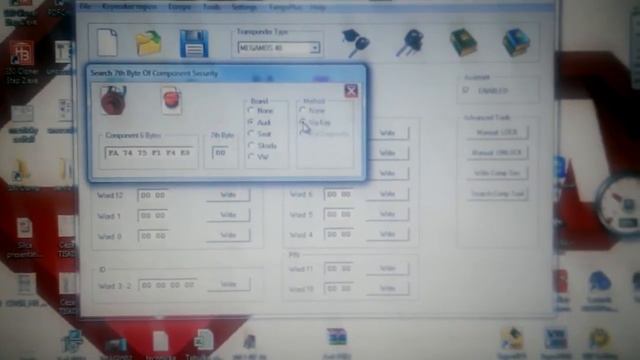Open a file with the folder icon

click(x=149, y=43)
